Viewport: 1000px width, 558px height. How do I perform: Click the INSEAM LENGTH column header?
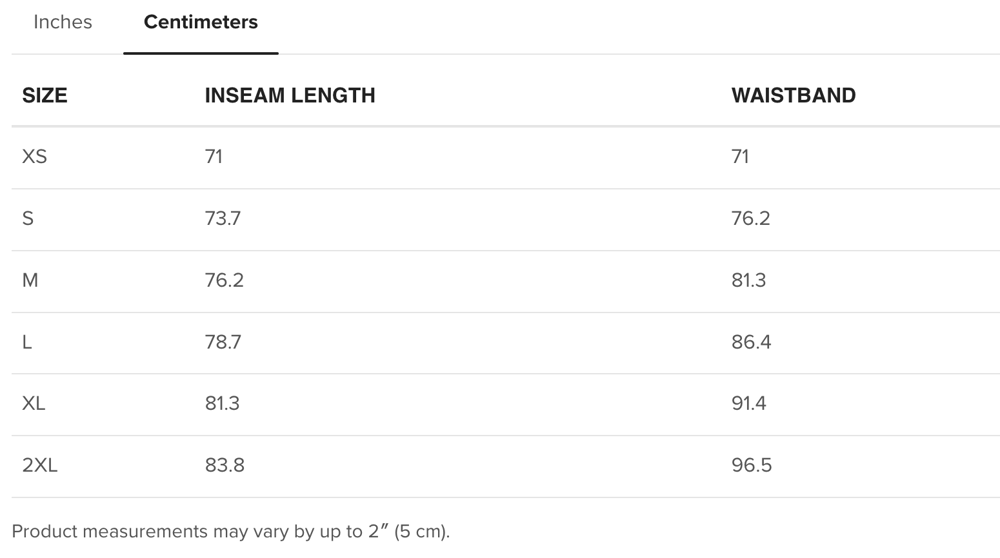(290, 96)
